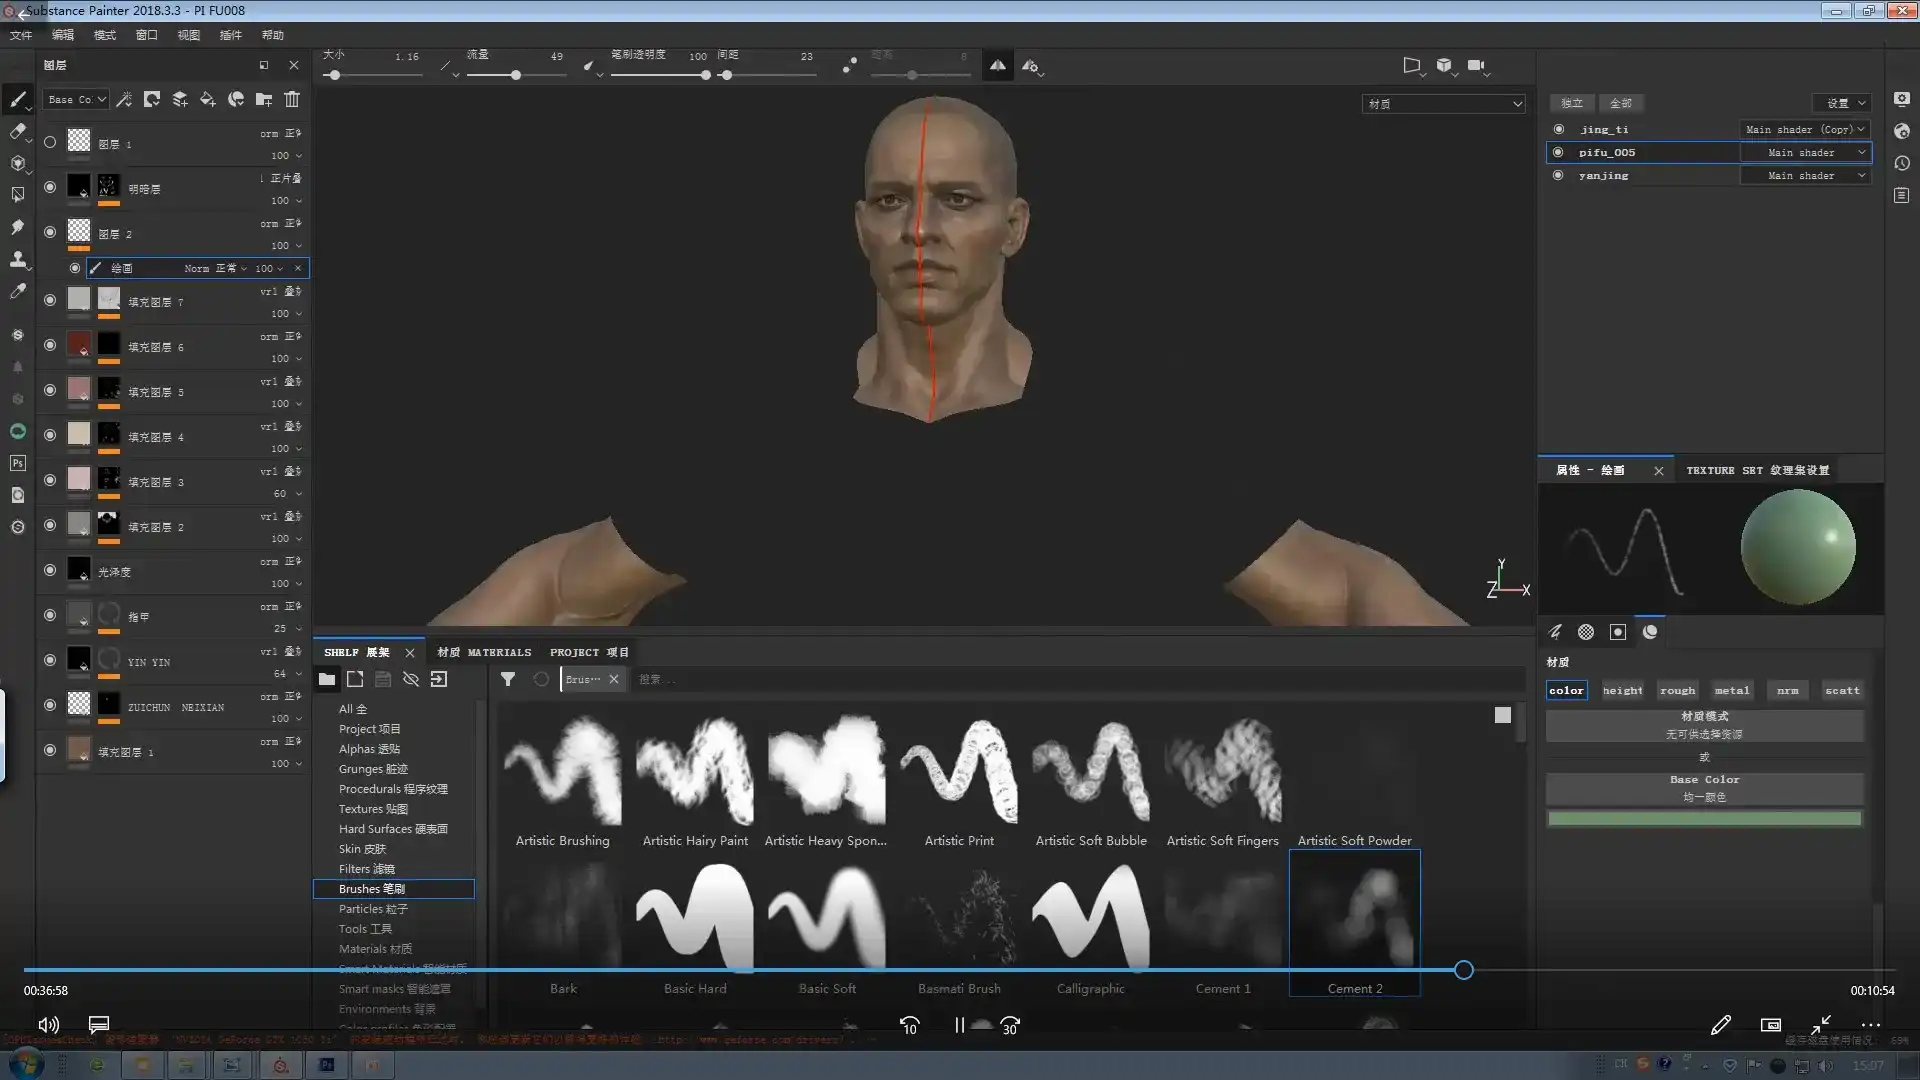The width and height of the screenshot is (1920, 1080).
Task: Select the Eraser tool in left toolbar
Action: coord(17,131)
